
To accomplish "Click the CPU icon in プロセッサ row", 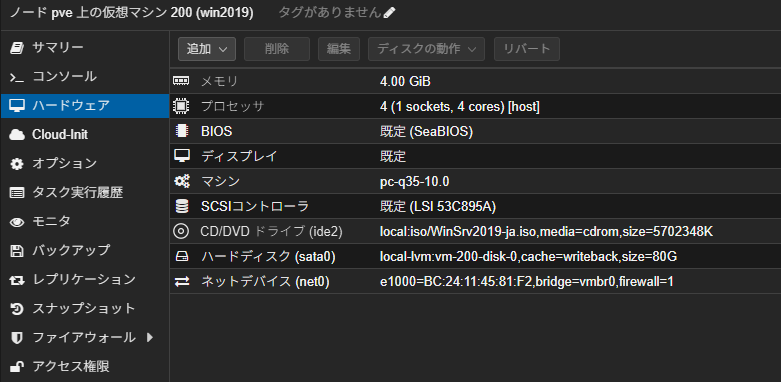I will 181,106.
